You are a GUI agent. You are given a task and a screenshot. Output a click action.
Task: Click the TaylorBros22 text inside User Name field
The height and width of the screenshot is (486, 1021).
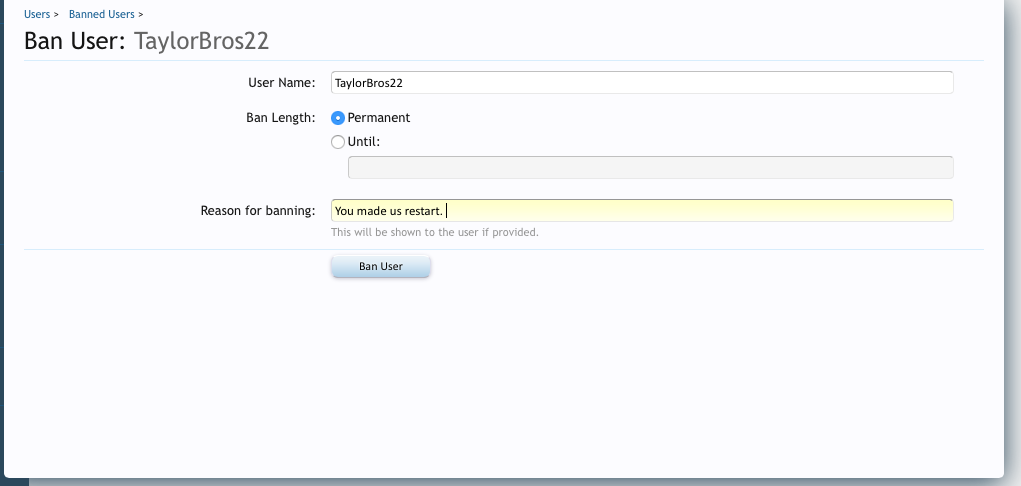375,82
